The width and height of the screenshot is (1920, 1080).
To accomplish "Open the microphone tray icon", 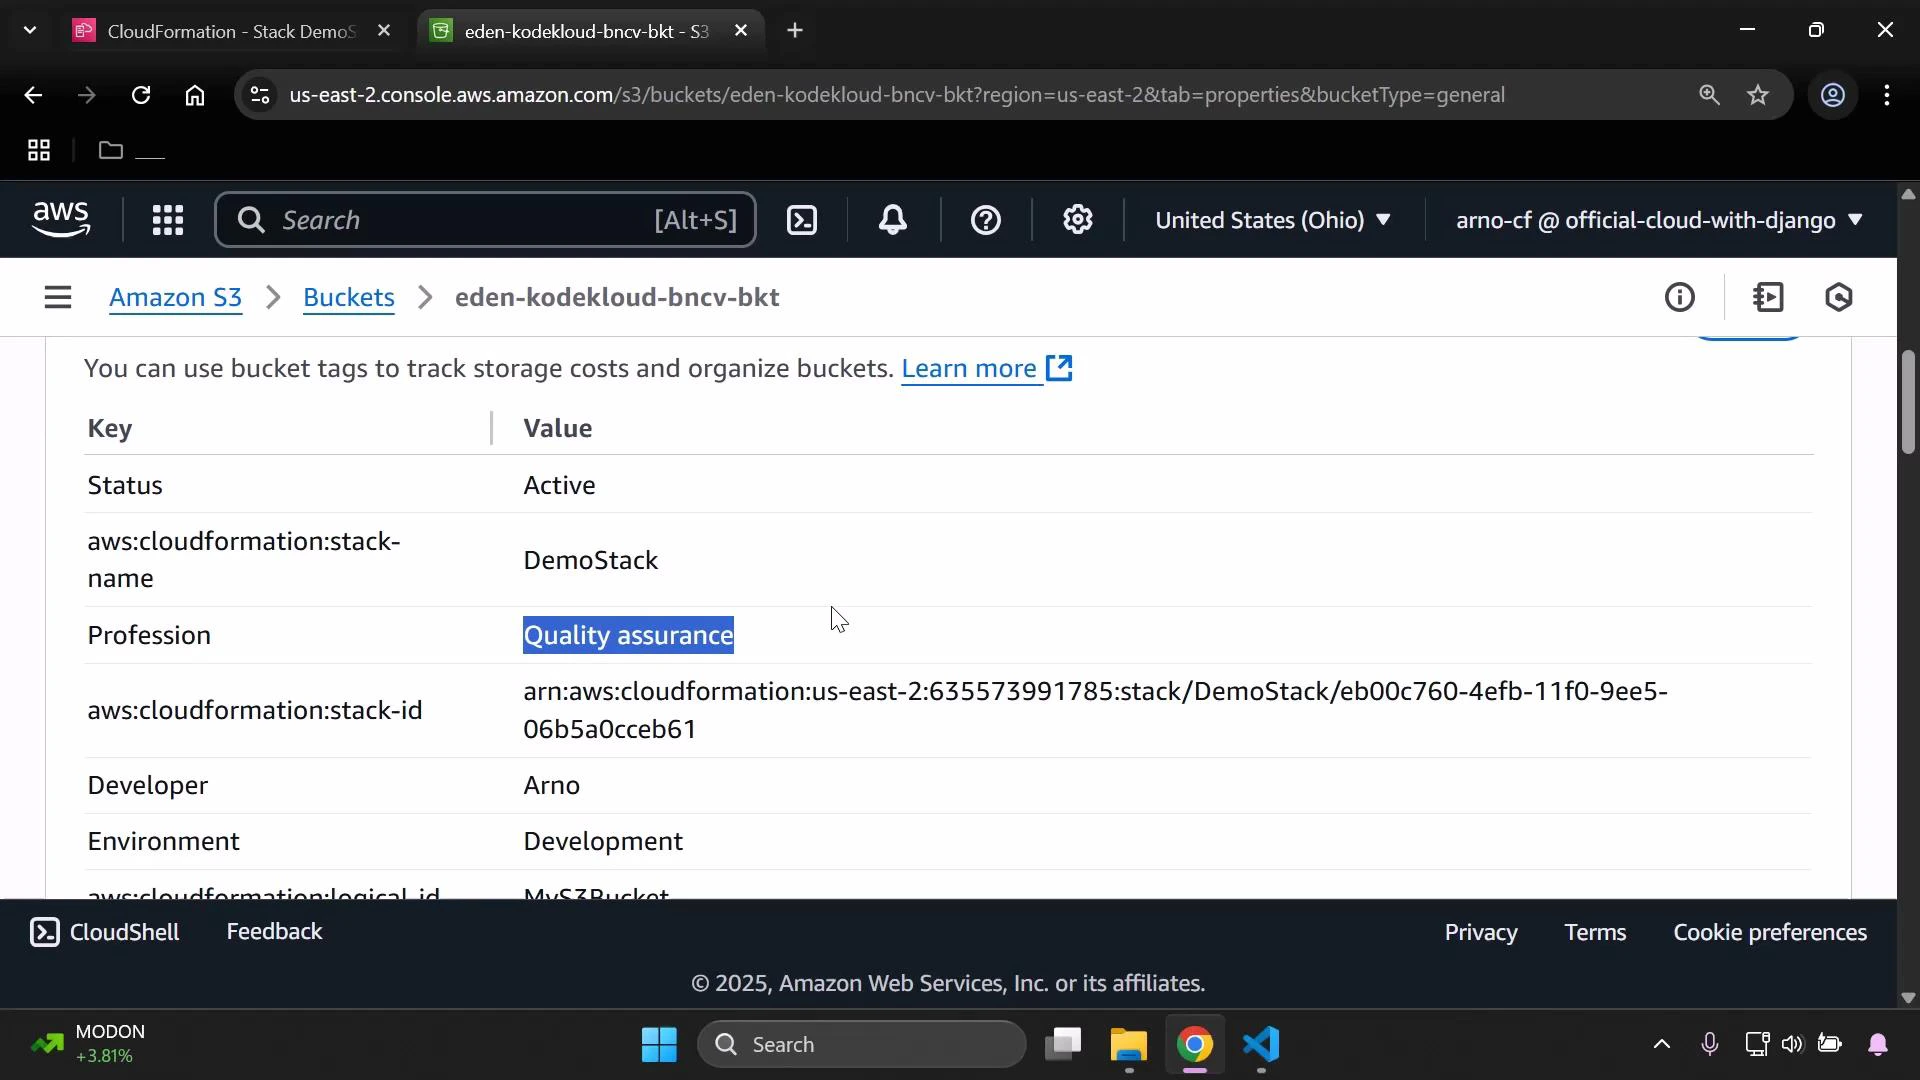I will click(x=1710, y=1045).
